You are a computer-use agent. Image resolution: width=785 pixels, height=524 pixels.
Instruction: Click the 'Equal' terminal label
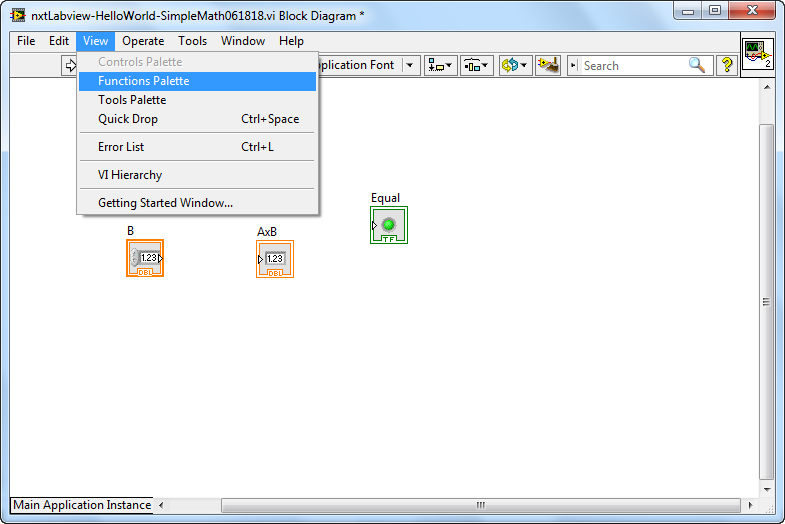(385, 198)
